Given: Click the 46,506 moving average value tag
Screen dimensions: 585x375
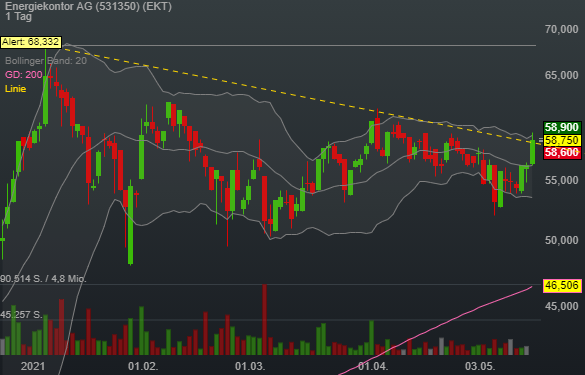Looking at the screenshot, I should (x=562, y=285).
